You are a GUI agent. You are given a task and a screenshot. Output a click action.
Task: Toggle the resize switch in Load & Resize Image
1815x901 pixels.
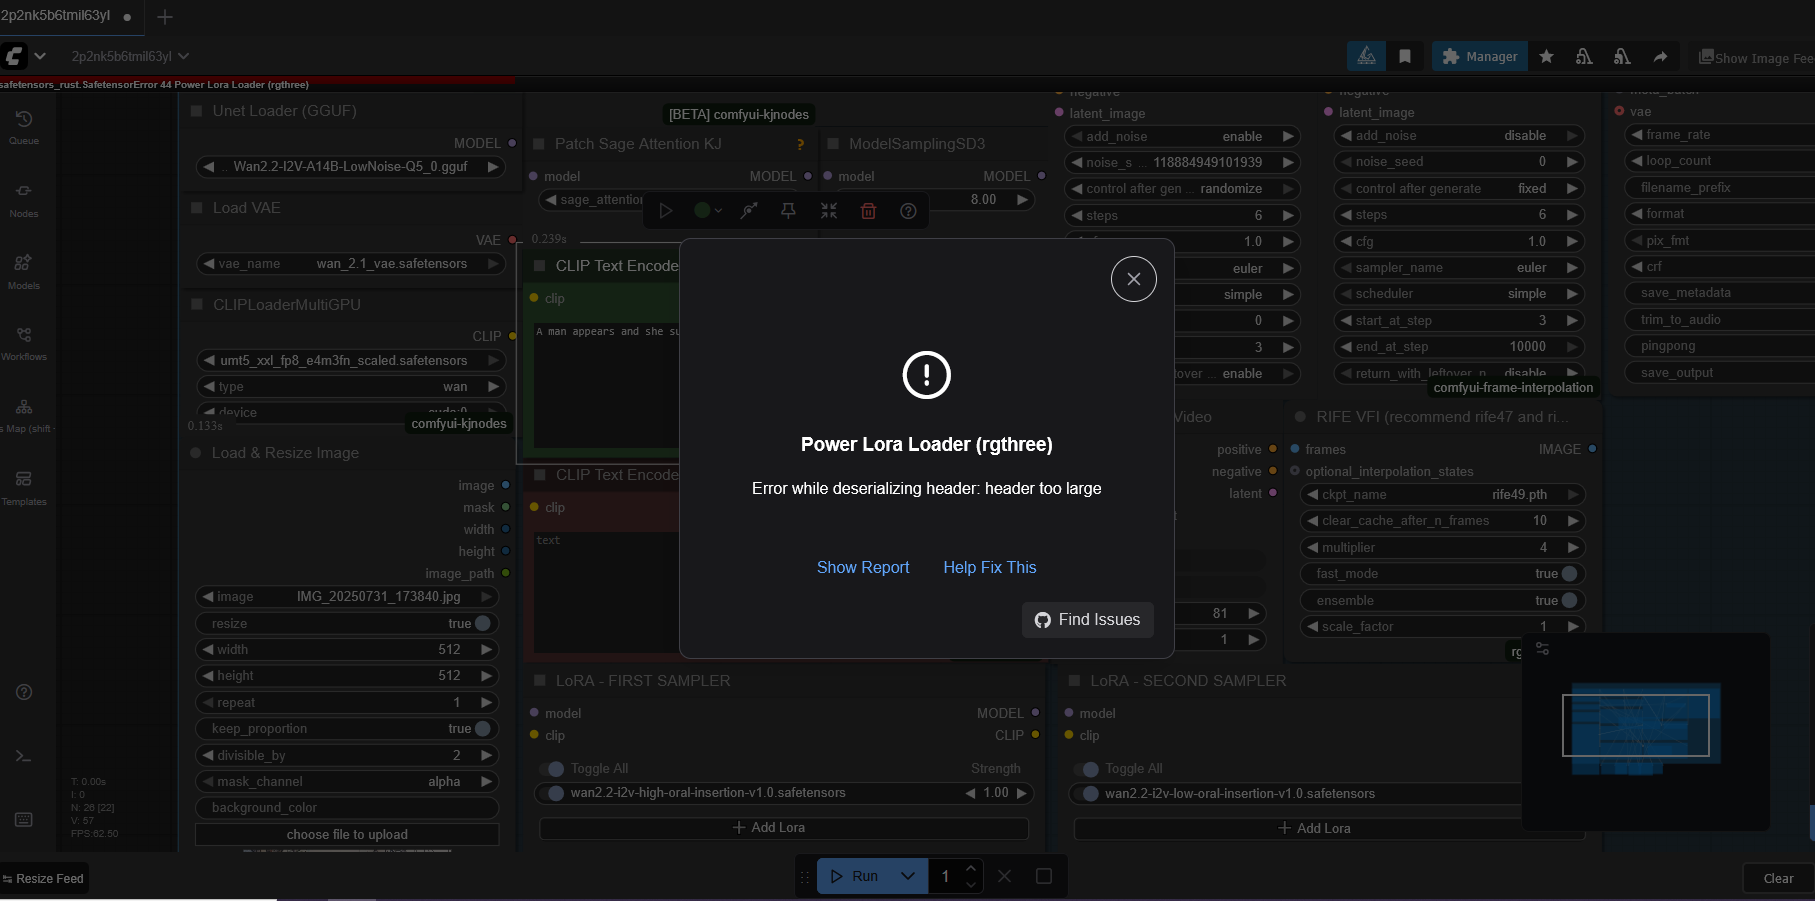pyautogui.click(x=483, y=623)
